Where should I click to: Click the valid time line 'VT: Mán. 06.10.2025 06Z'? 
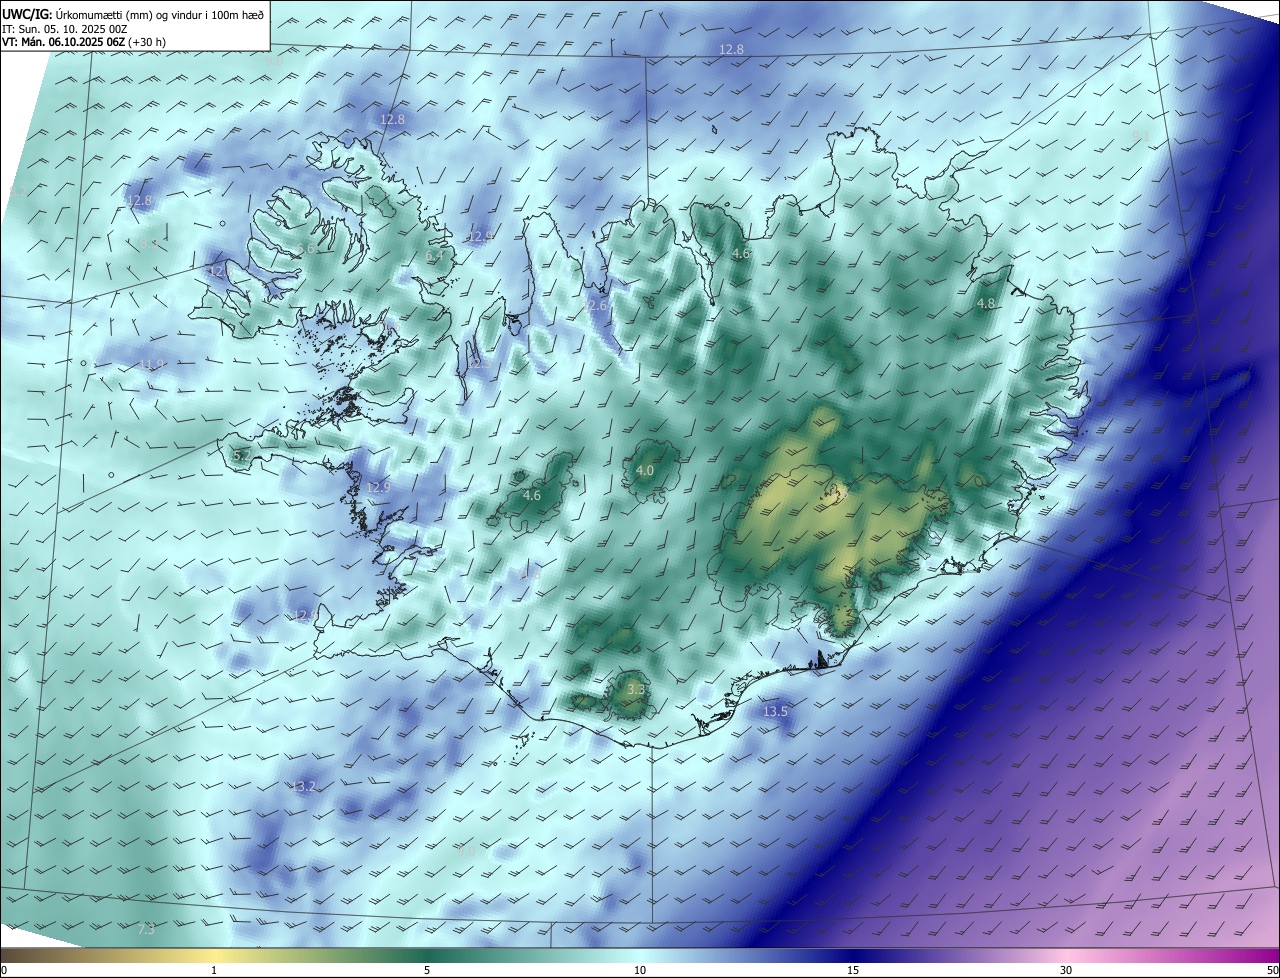point(63,41)
